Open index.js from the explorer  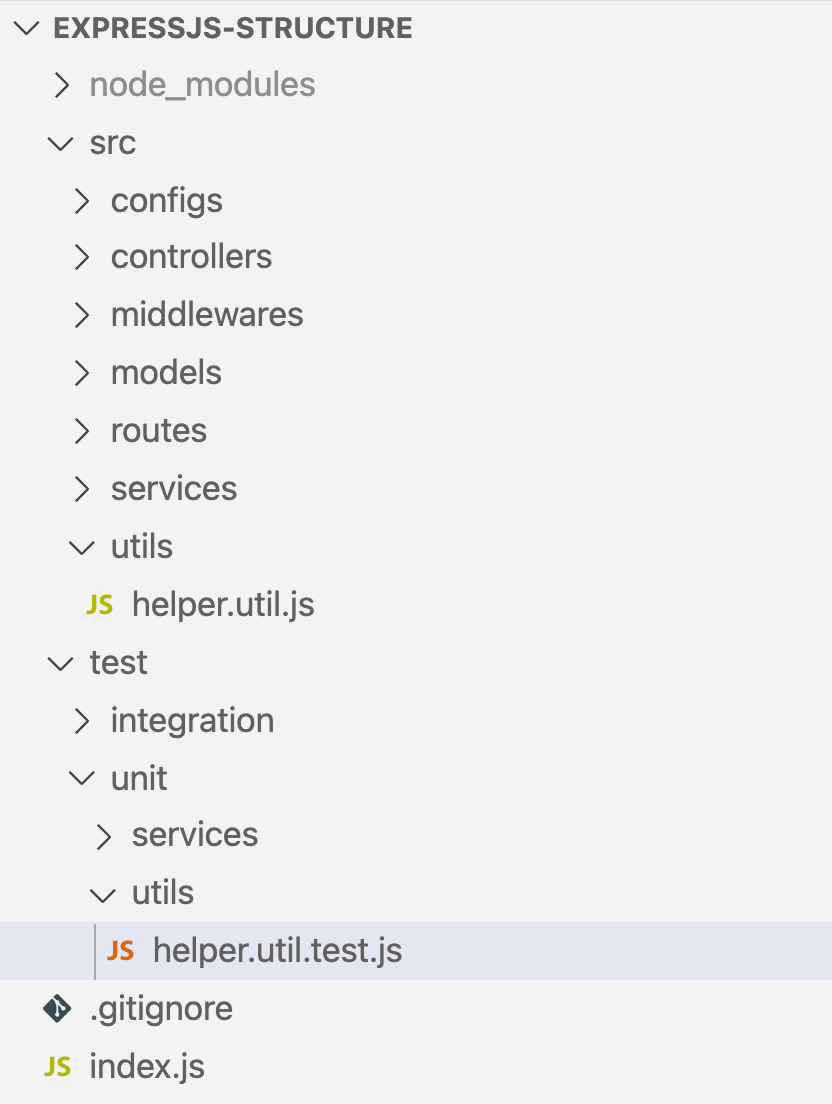coord(146,1066)
